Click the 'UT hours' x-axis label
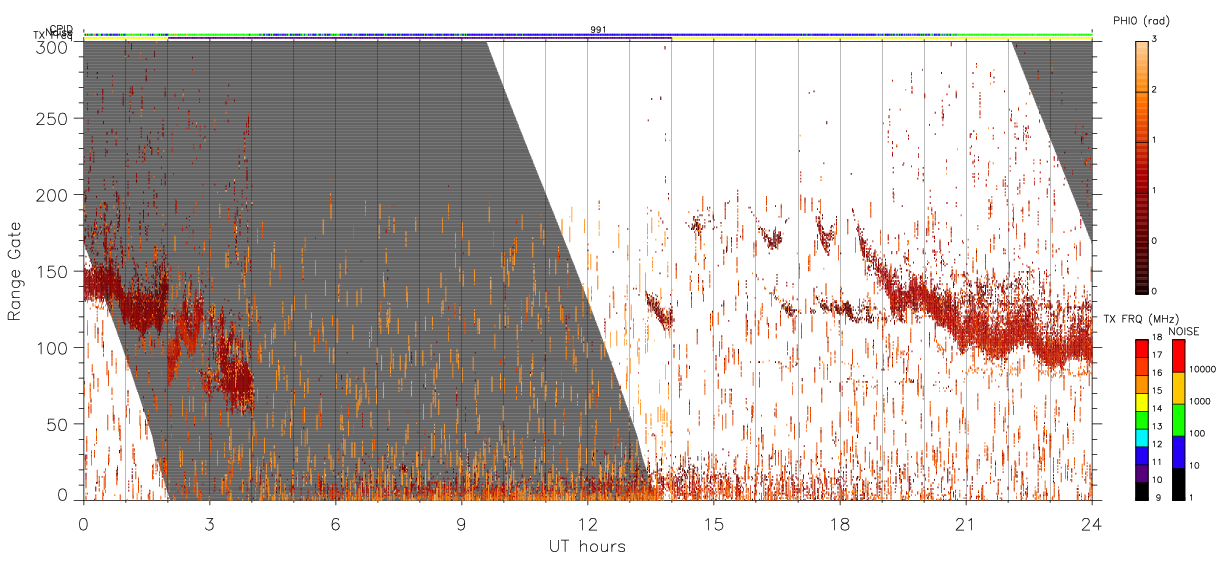 click(586, 546)
